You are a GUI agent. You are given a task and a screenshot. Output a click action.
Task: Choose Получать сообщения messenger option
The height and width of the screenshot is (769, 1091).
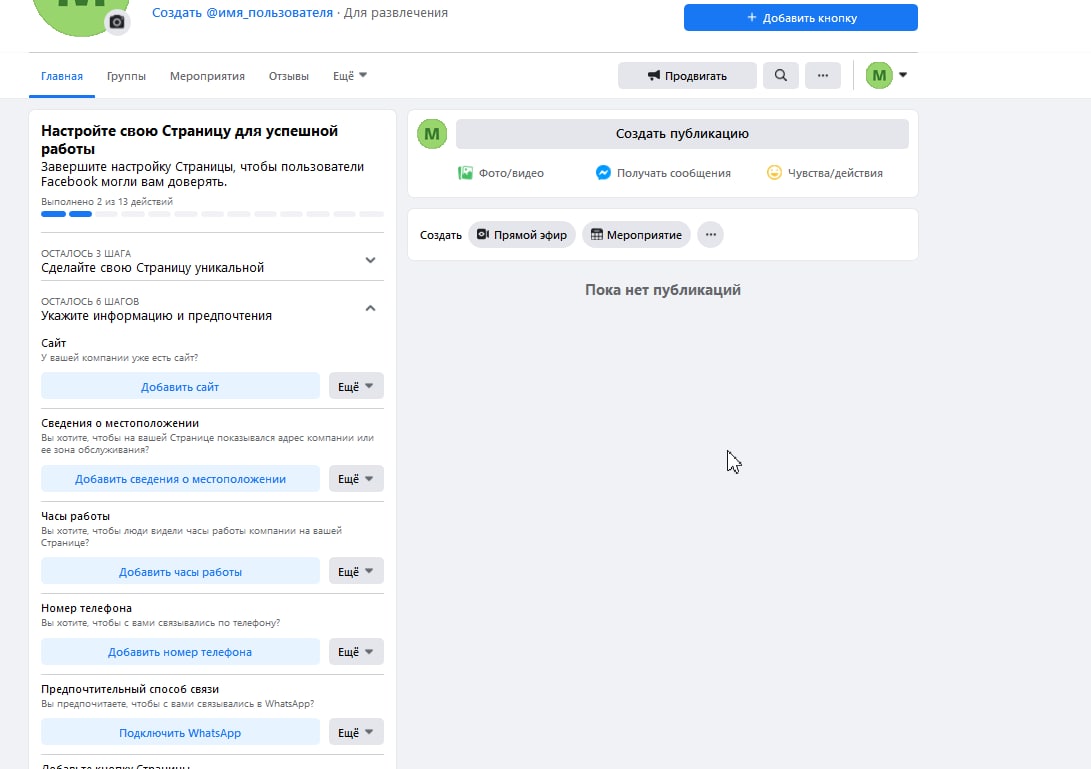663,173
